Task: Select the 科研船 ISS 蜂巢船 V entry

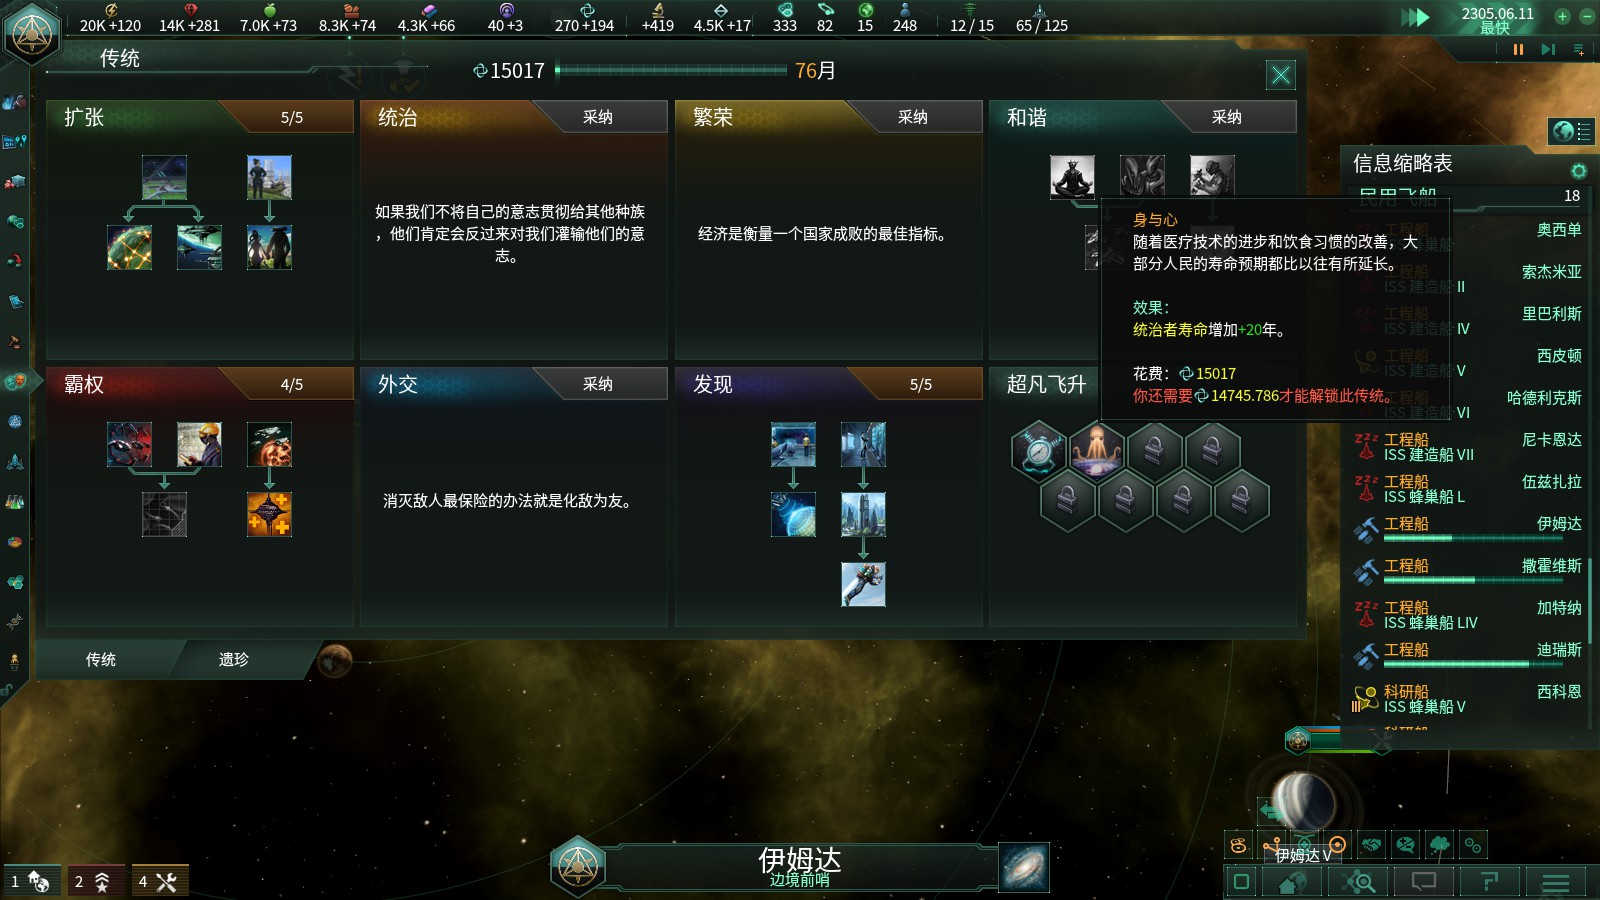Action: 1468,699
